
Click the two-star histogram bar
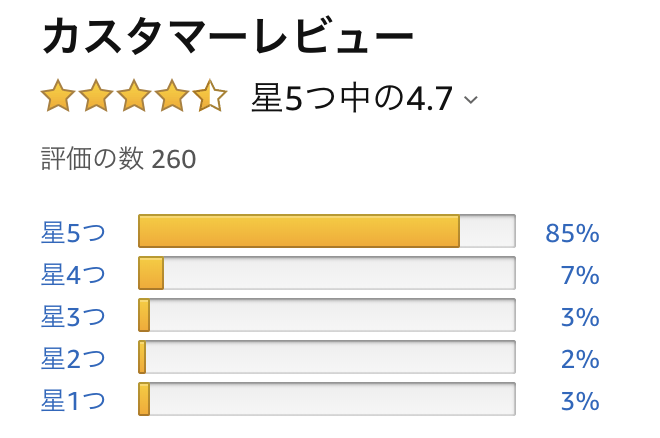(327, 357)
